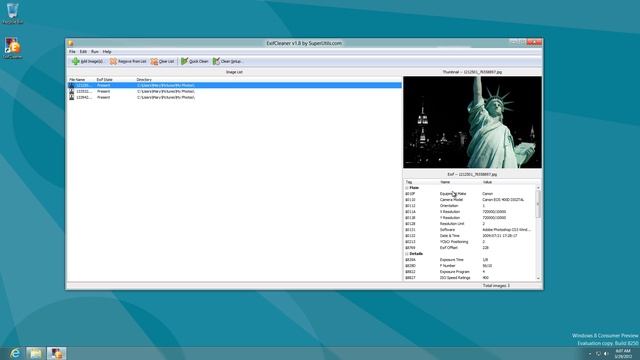Select the second image row's thumbnail icon
This screenshot has width=640, height=360.
tap(71, 91)
